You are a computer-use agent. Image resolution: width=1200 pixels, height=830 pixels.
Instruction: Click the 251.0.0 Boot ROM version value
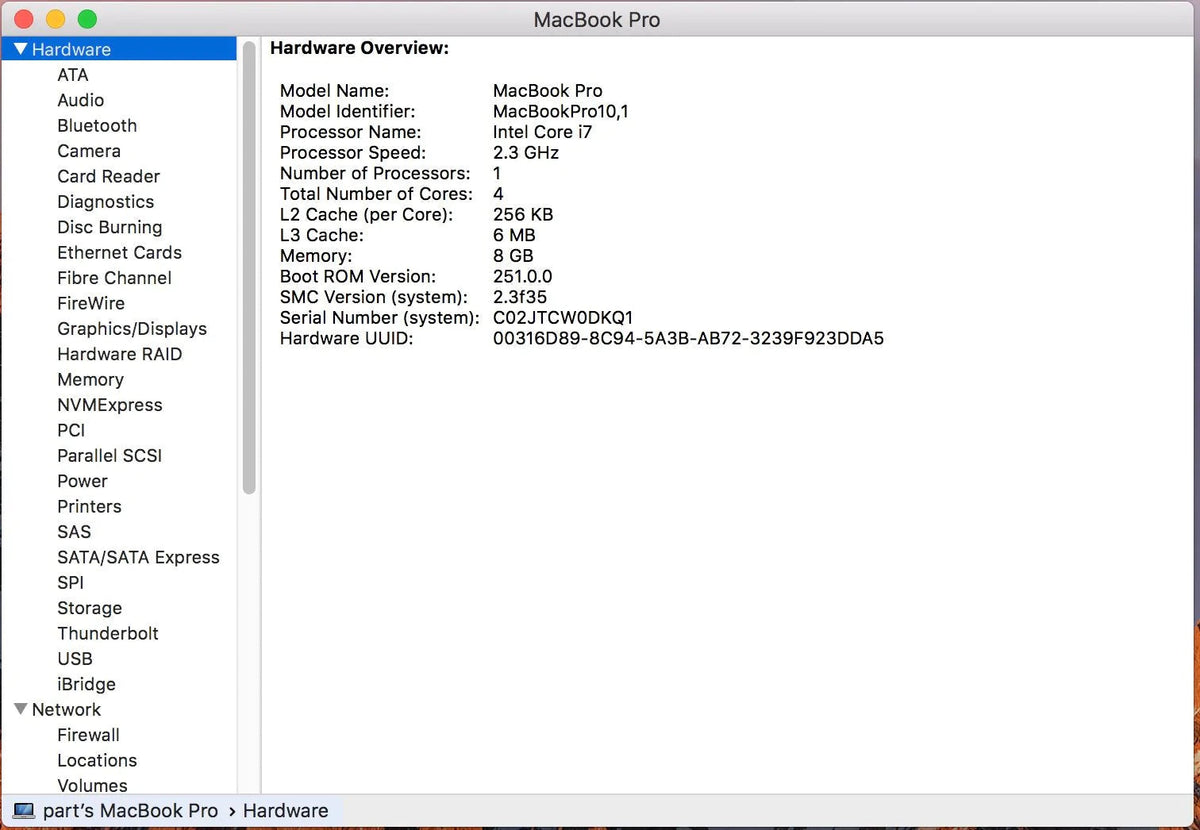523,276
